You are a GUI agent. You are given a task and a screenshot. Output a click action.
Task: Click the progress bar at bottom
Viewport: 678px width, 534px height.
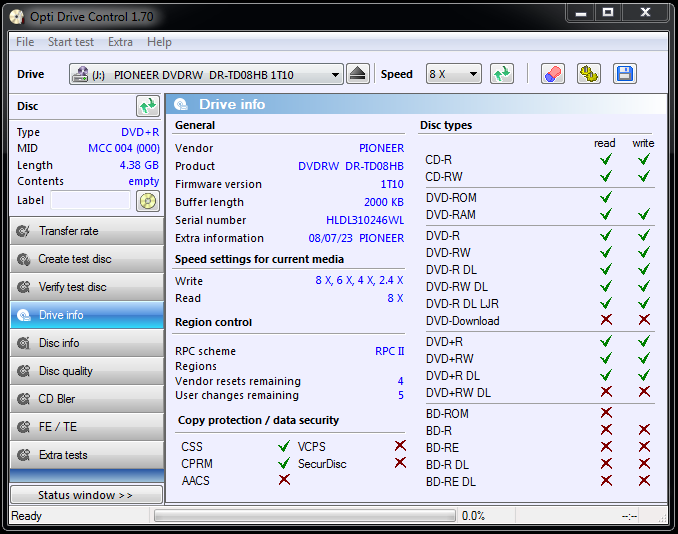pos(305,515)
